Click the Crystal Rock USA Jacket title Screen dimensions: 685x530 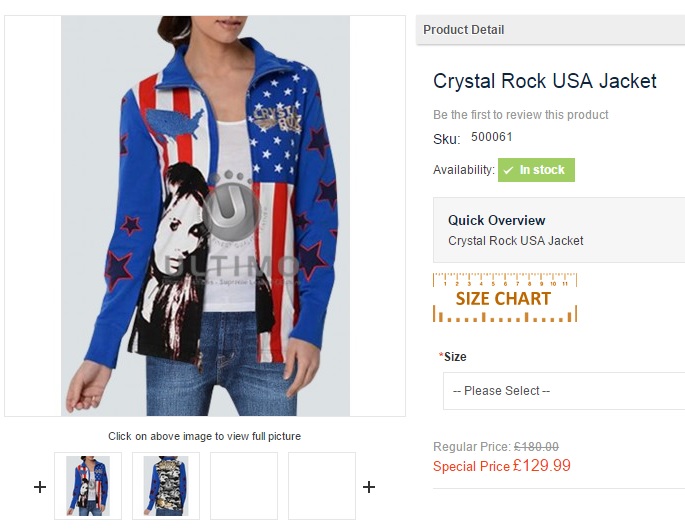545,81
